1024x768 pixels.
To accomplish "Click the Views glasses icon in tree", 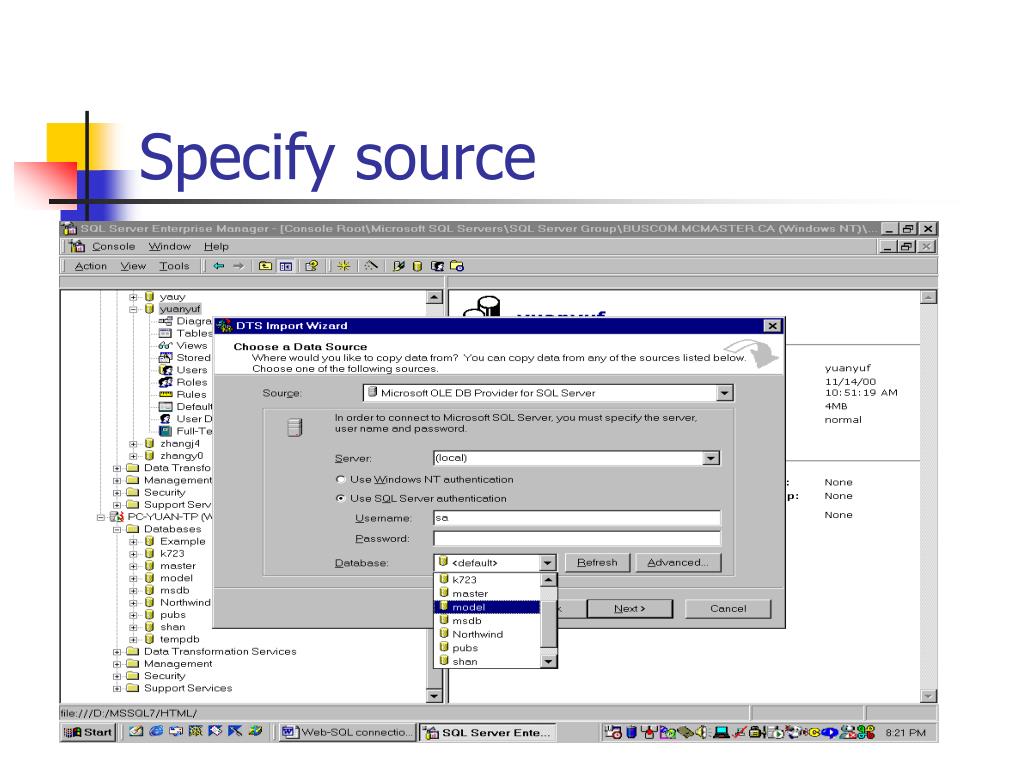I will (x=165, y=345).
